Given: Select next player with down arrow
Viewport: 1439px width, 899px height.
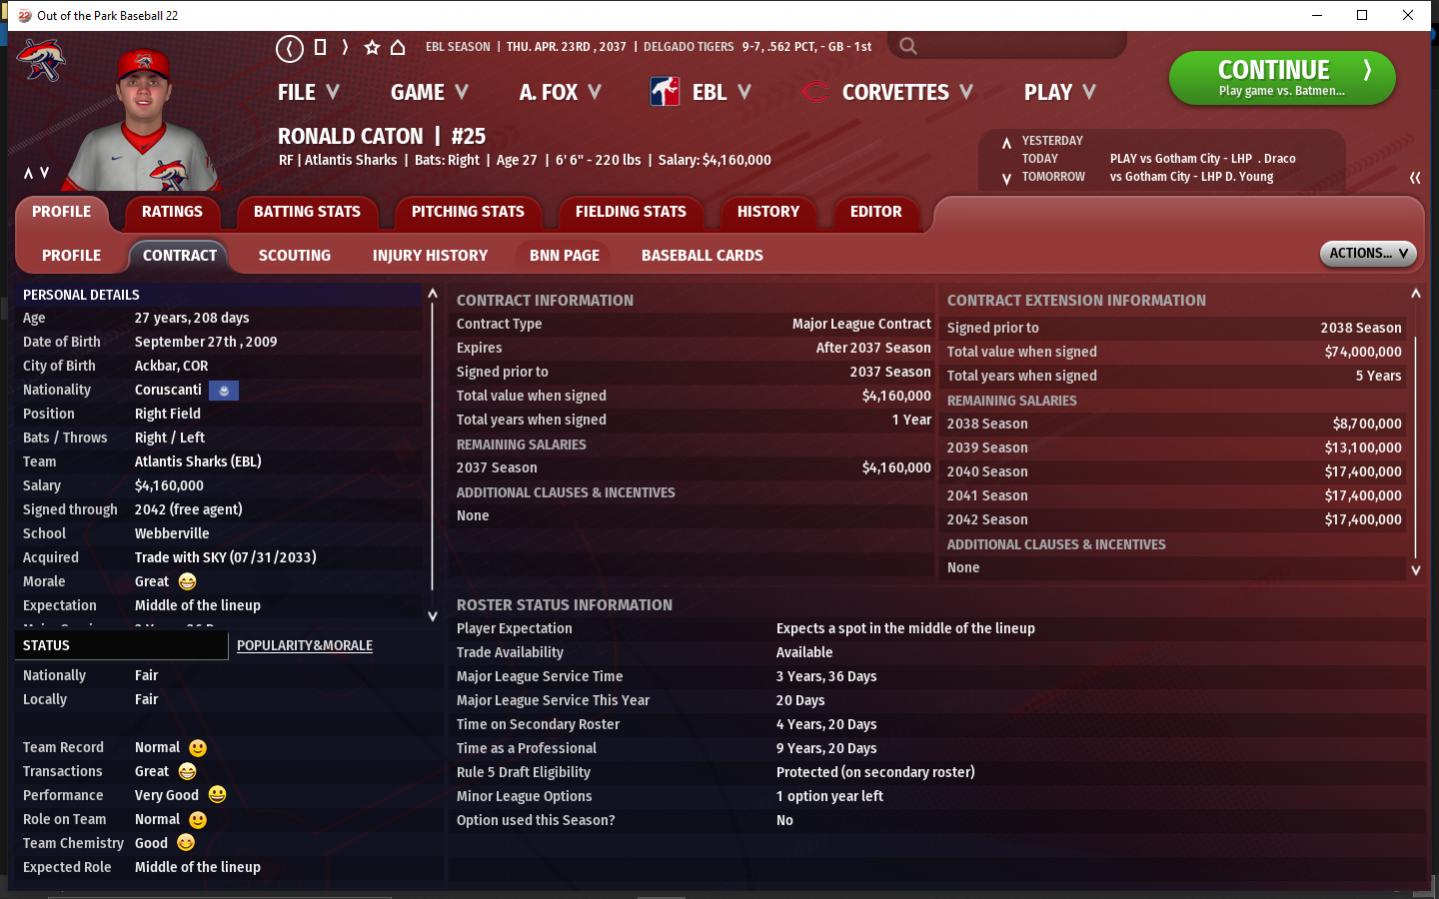Looking at the screenshot, I should point(44,172).
